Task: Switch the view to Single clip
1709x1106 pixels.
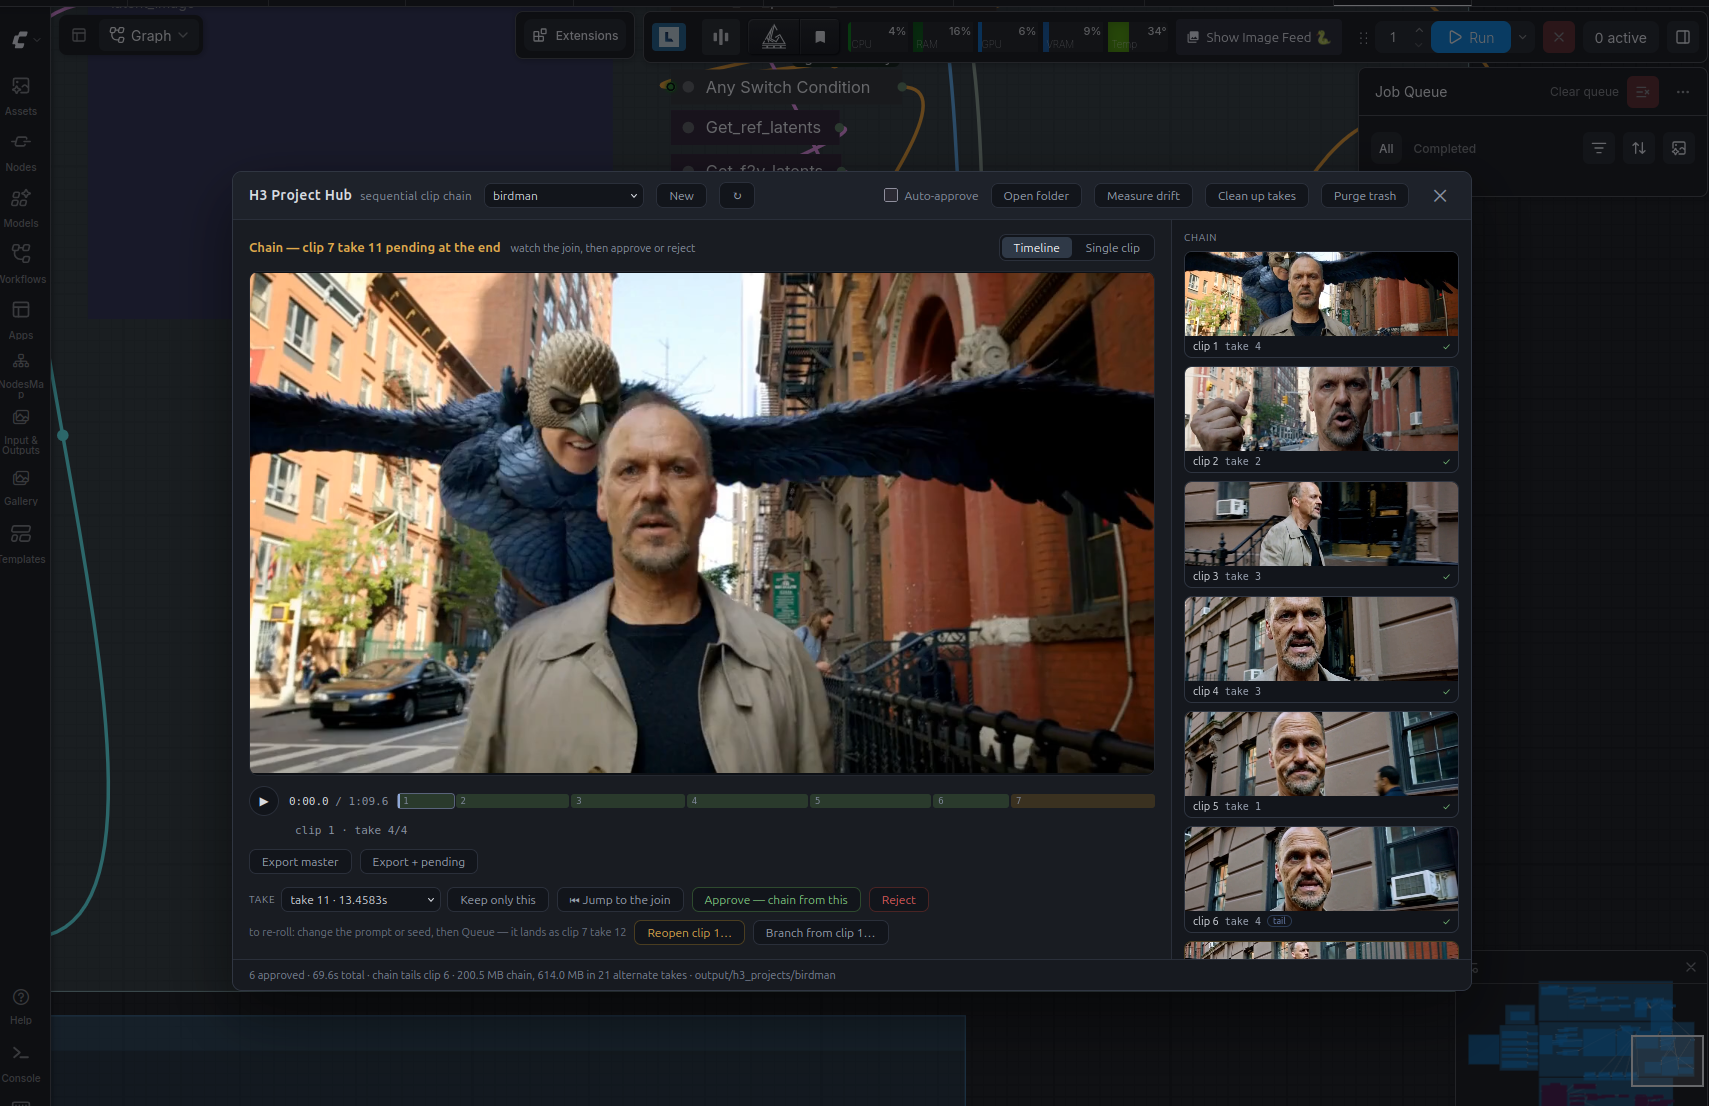Action: [x=1112, y=248]
